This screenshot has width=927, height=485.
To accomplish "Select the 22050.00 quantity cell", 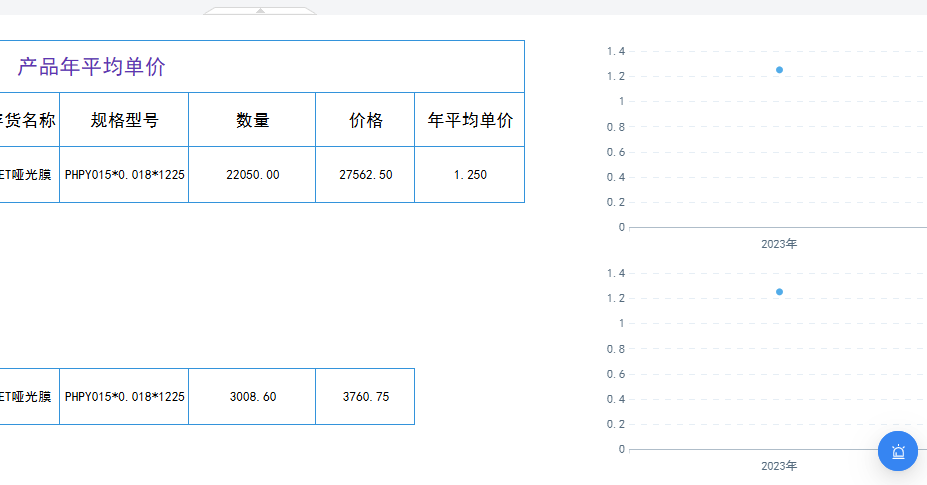I will (x=252, y=174).
